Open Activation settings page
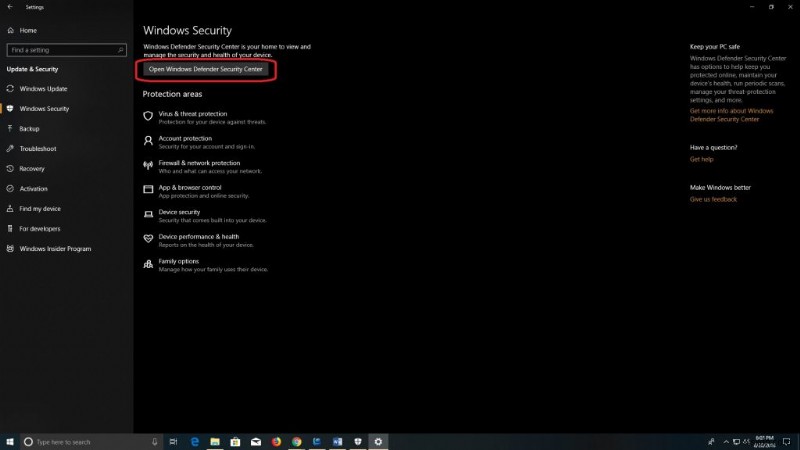 pyautogui.click(x=28, y=189)
